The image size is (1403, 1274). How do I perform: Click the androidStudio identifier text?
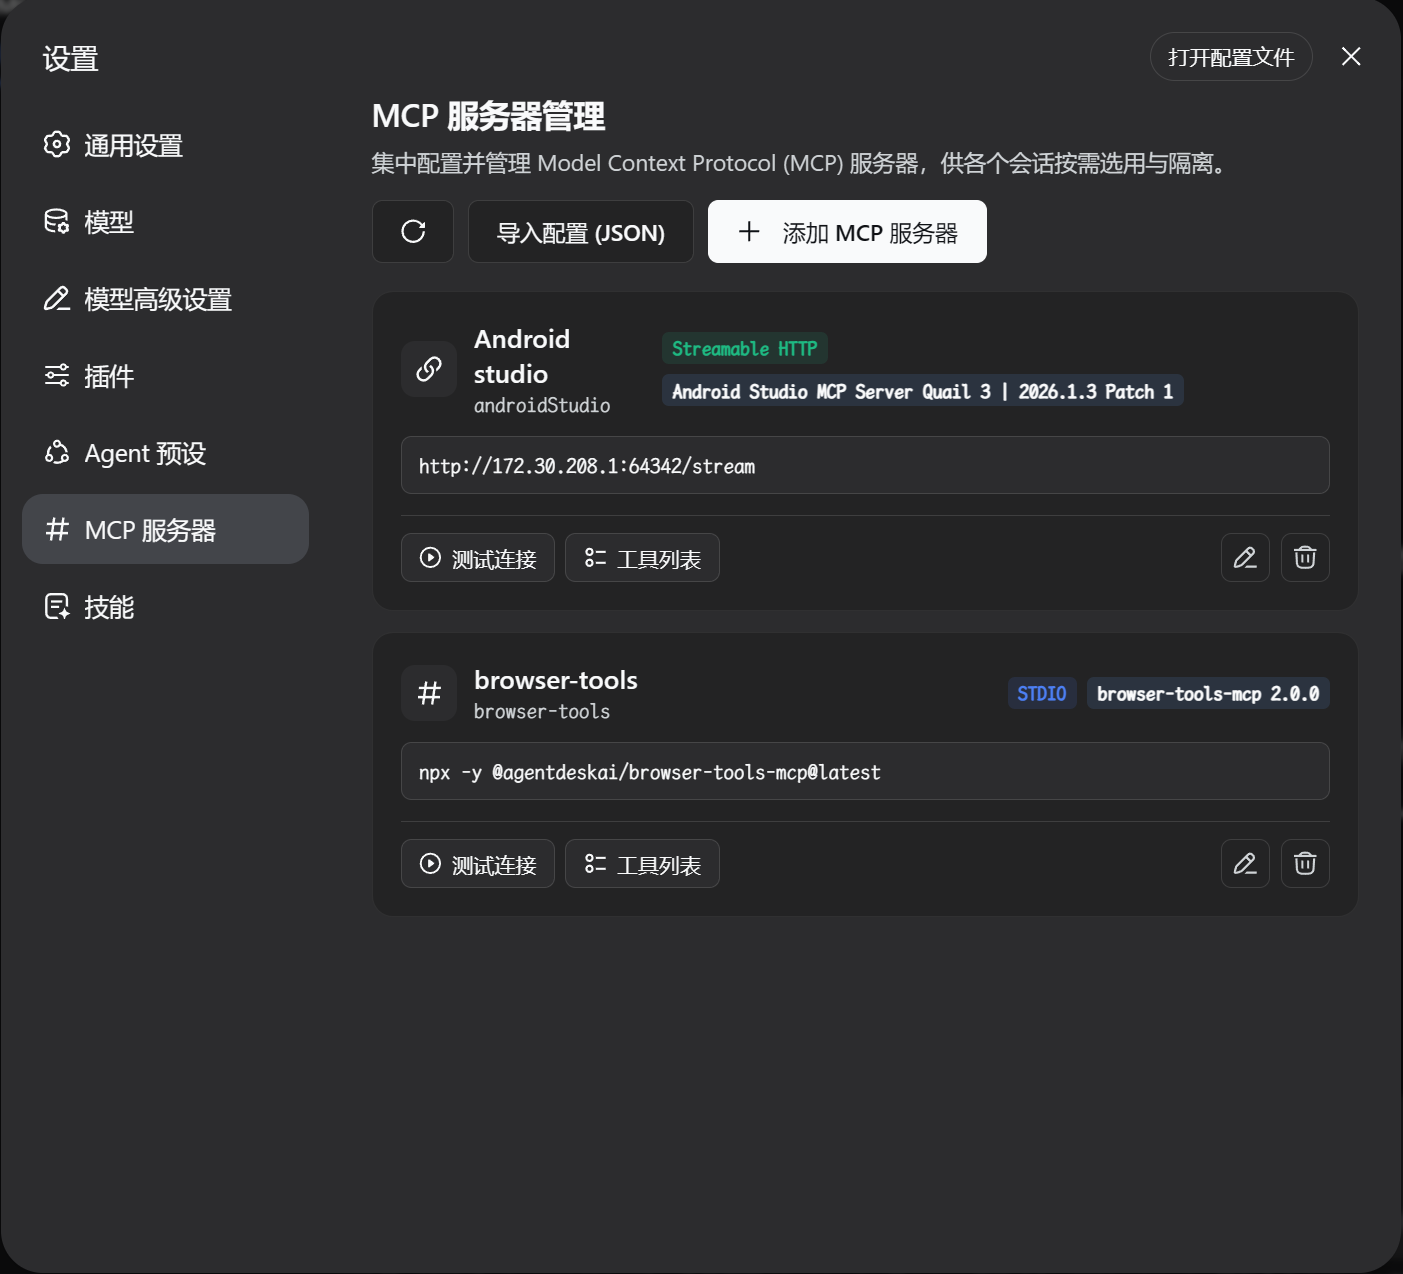542,405
